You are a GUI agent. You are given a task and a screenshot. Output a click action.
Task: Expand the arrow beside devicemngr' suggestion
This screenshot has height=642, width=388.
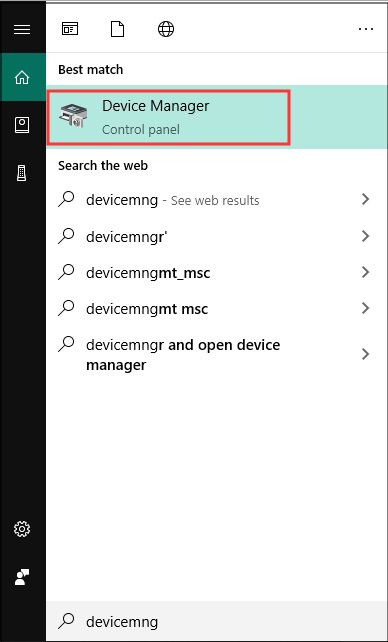(365, 236)
